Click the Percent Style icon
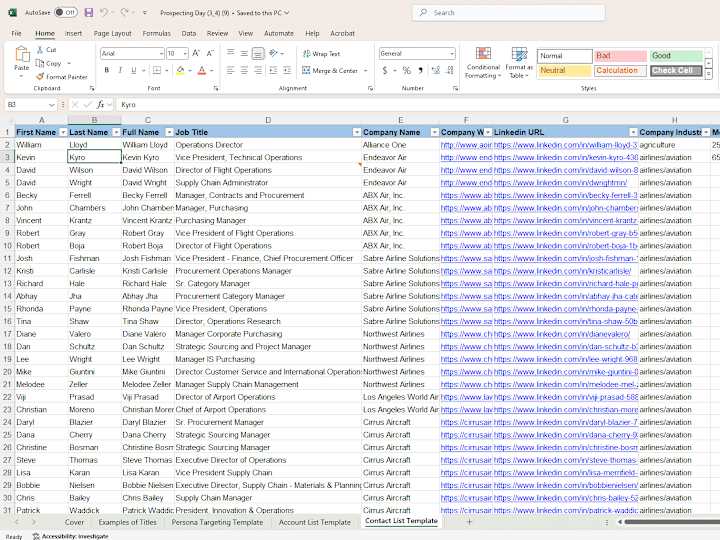This screenshot has height=540, width=720. pos(406,70)
